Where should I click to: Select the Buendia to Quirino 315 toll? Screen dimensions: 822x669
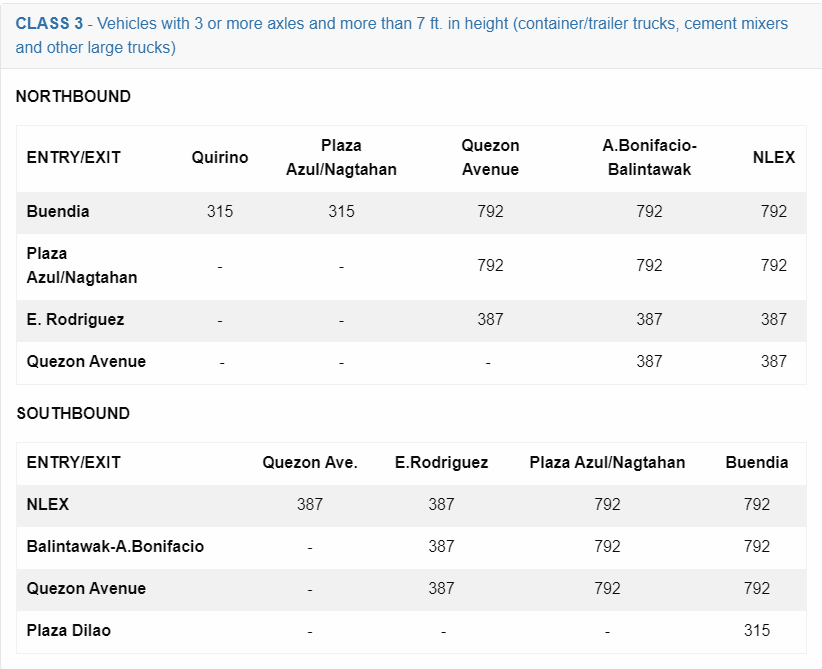220,211
